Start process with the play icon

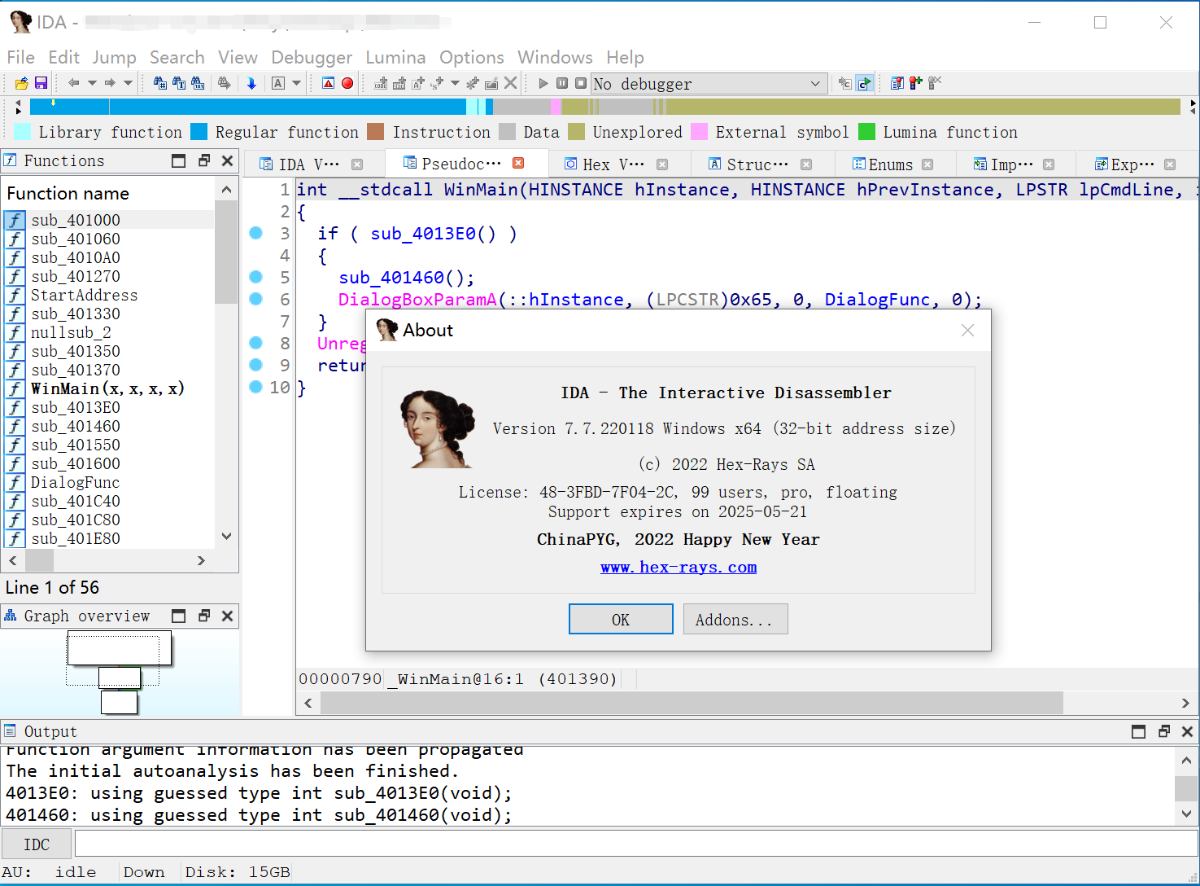(543, 84)
